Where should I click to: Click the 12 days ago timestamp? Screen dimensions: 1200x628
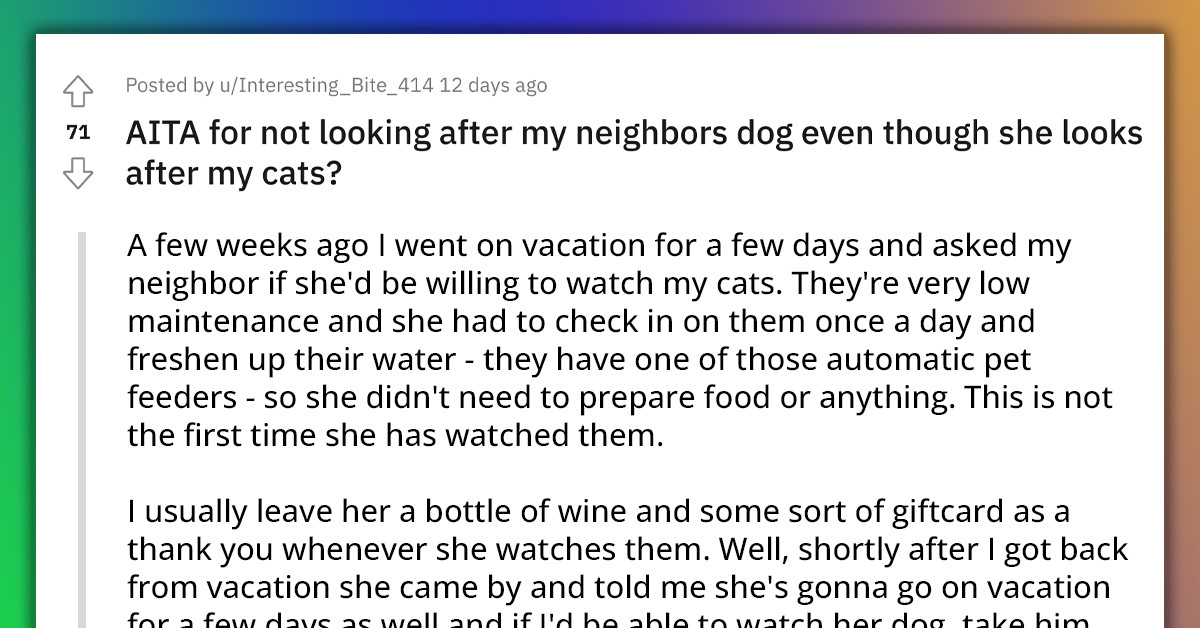491,85
